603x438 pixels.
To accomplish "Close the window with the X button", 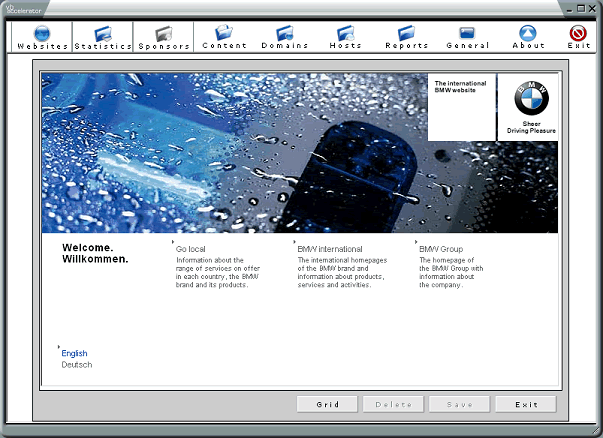I will tap(592, 8).
